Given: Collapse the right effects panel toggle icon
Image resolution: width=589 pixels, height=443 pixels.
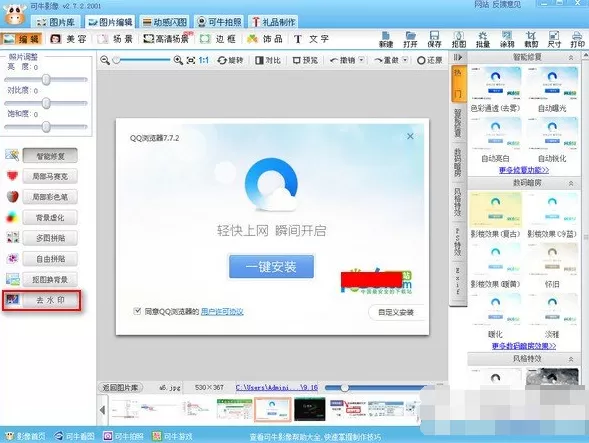Looking at the screenshot, I should 458,57.
